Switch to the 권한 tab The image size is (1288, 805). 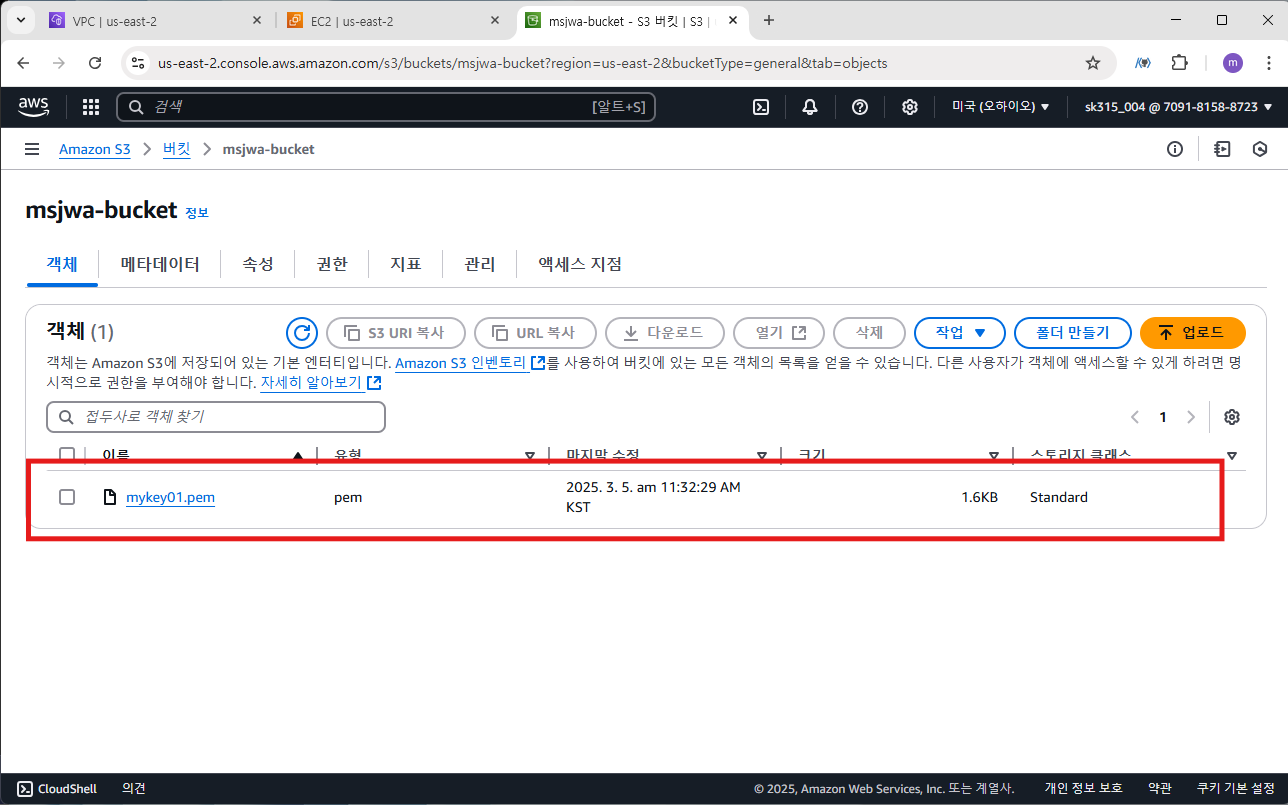(332, 265)
